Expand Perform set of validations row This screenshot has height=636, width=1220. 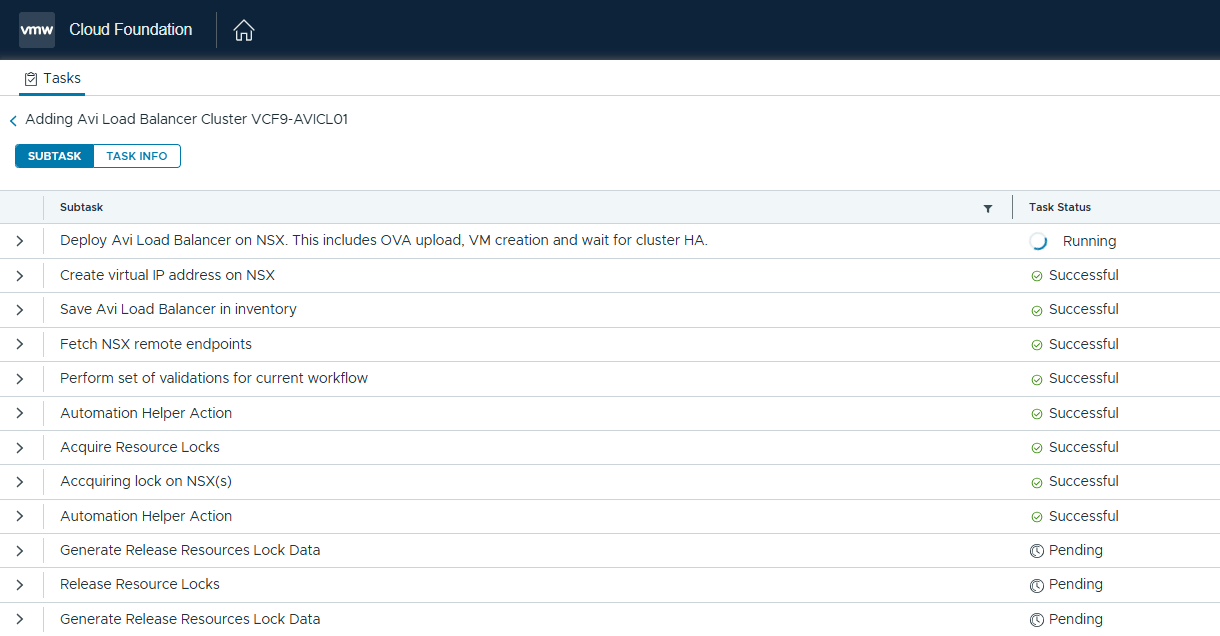pos(20,378)
